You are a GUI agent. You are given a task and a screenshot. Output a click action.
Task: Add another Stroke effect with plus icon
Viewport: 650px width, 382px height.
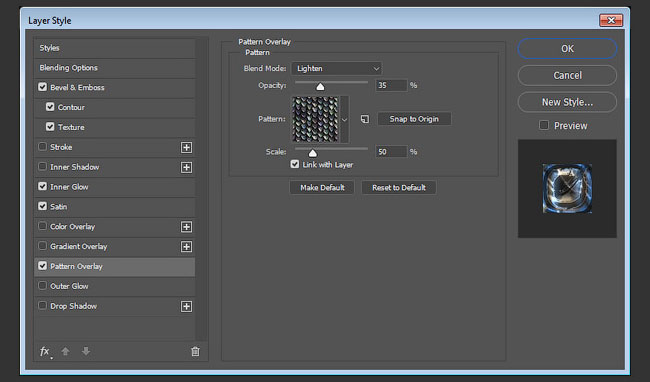(x=187, y=147)
